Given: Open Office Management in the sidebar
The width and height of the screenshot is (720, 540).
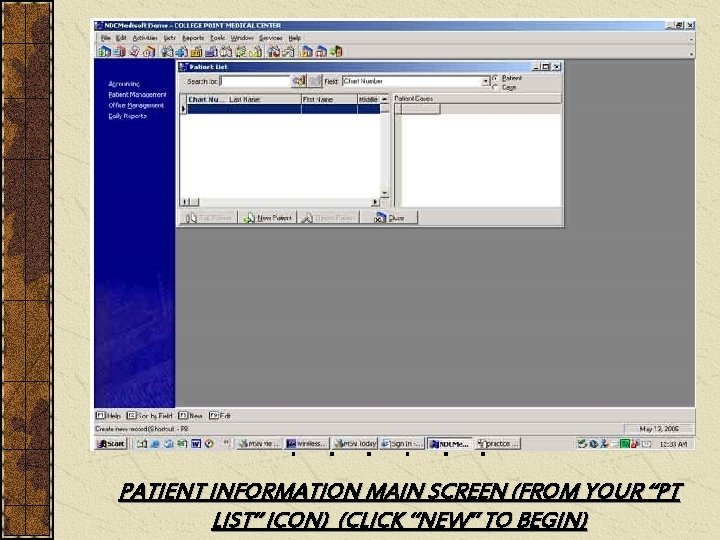Looking at the screenshot, I should click(136, 105).
